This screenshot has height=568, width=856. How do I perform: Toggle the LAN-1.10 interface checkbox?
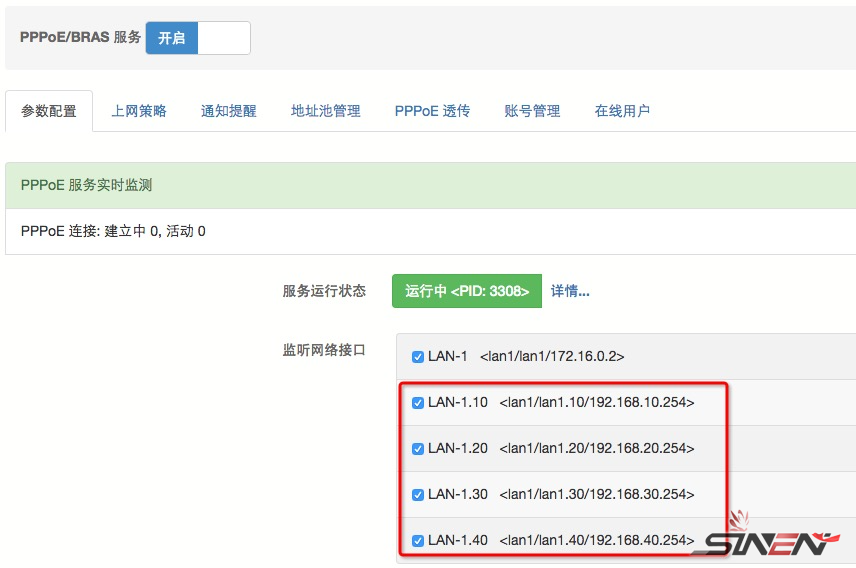pyautogui.click(x=418, y=403)
